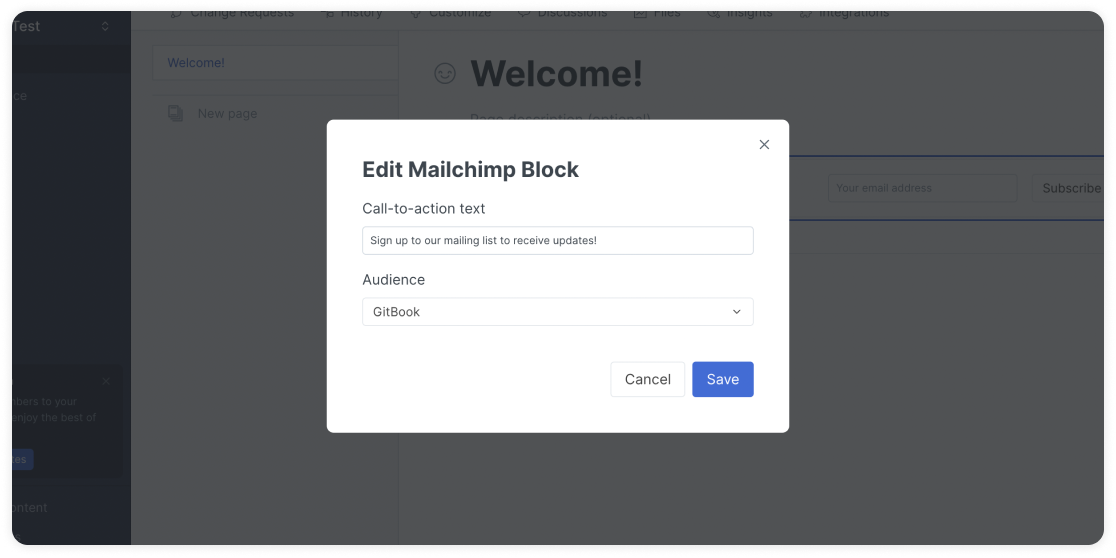Expand the space switcher chevrons beside Test
The image size is (1116, 558).
(105, 26)
